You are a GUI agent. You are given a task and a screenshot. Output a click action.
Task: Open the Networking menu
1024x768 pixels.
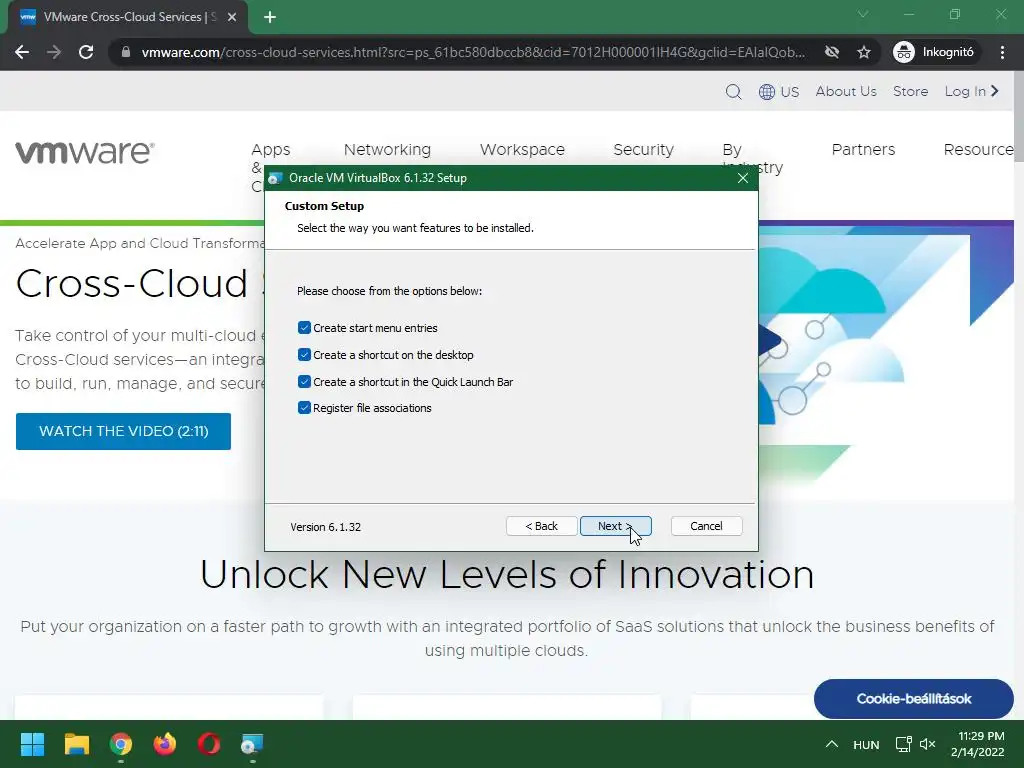tap(387, 150)
